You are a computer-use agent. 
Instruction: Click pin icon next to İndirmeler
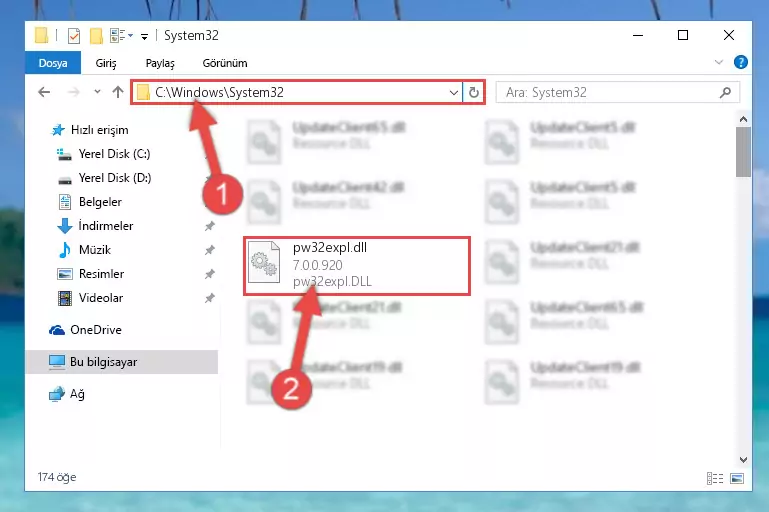(209, 226)
